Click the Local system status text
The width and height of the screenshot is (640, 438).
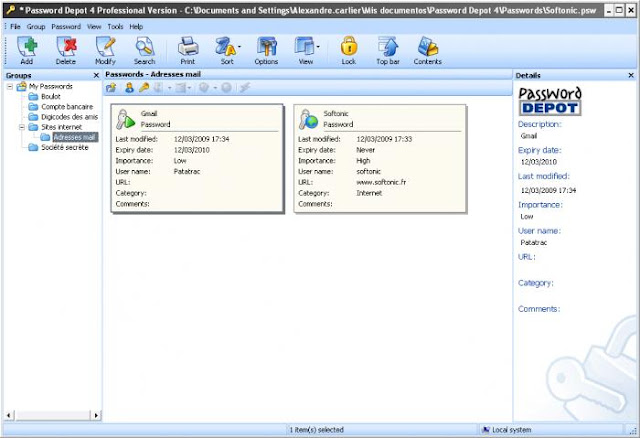click(512, 430)
